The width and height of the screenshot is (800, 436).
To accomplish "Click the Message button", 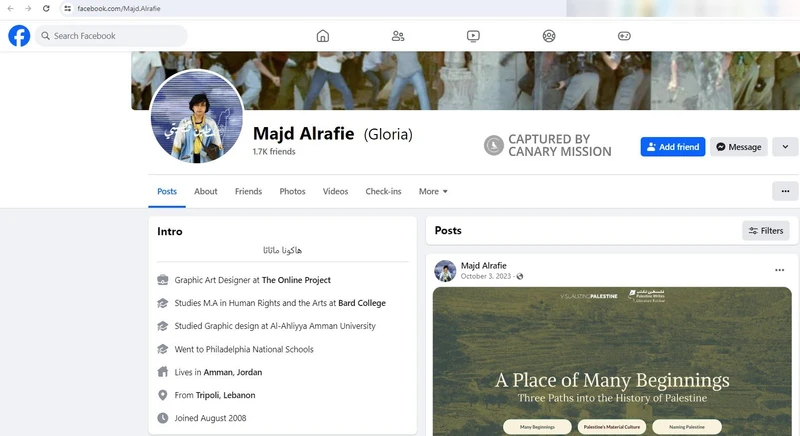I will click(x=739, y=147).
